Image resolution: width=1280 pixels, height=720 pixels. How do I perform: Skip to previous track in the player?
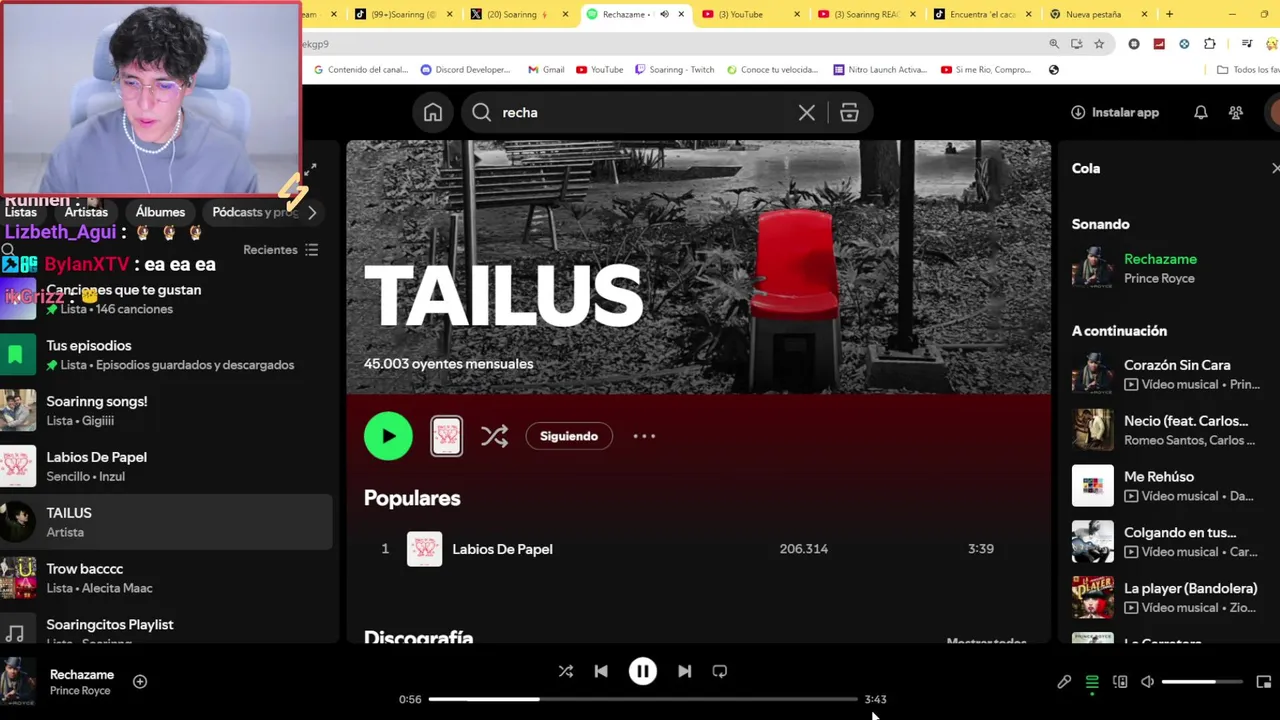click(x=601, y=672)
